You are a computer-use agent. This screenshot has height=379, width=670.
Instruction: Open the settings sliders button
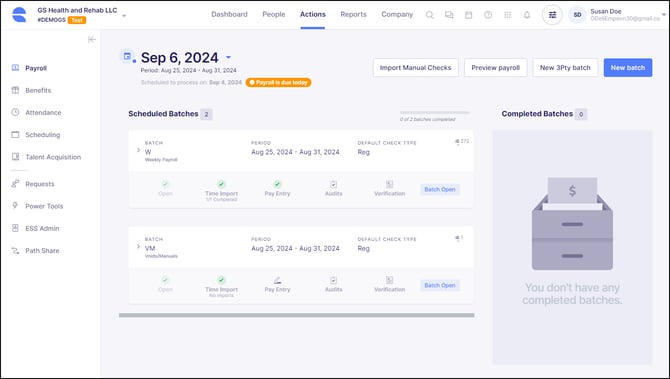552,15
